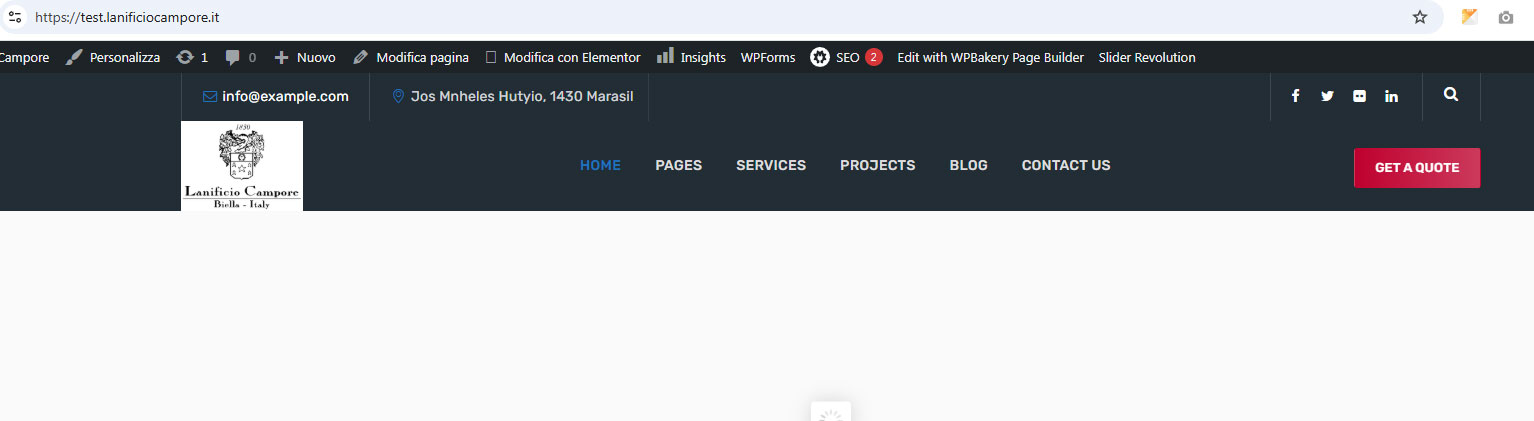Screen dimensions: 1534x421
Task: Expand the SEO admin menu
Action: click(x=845, y=58)
